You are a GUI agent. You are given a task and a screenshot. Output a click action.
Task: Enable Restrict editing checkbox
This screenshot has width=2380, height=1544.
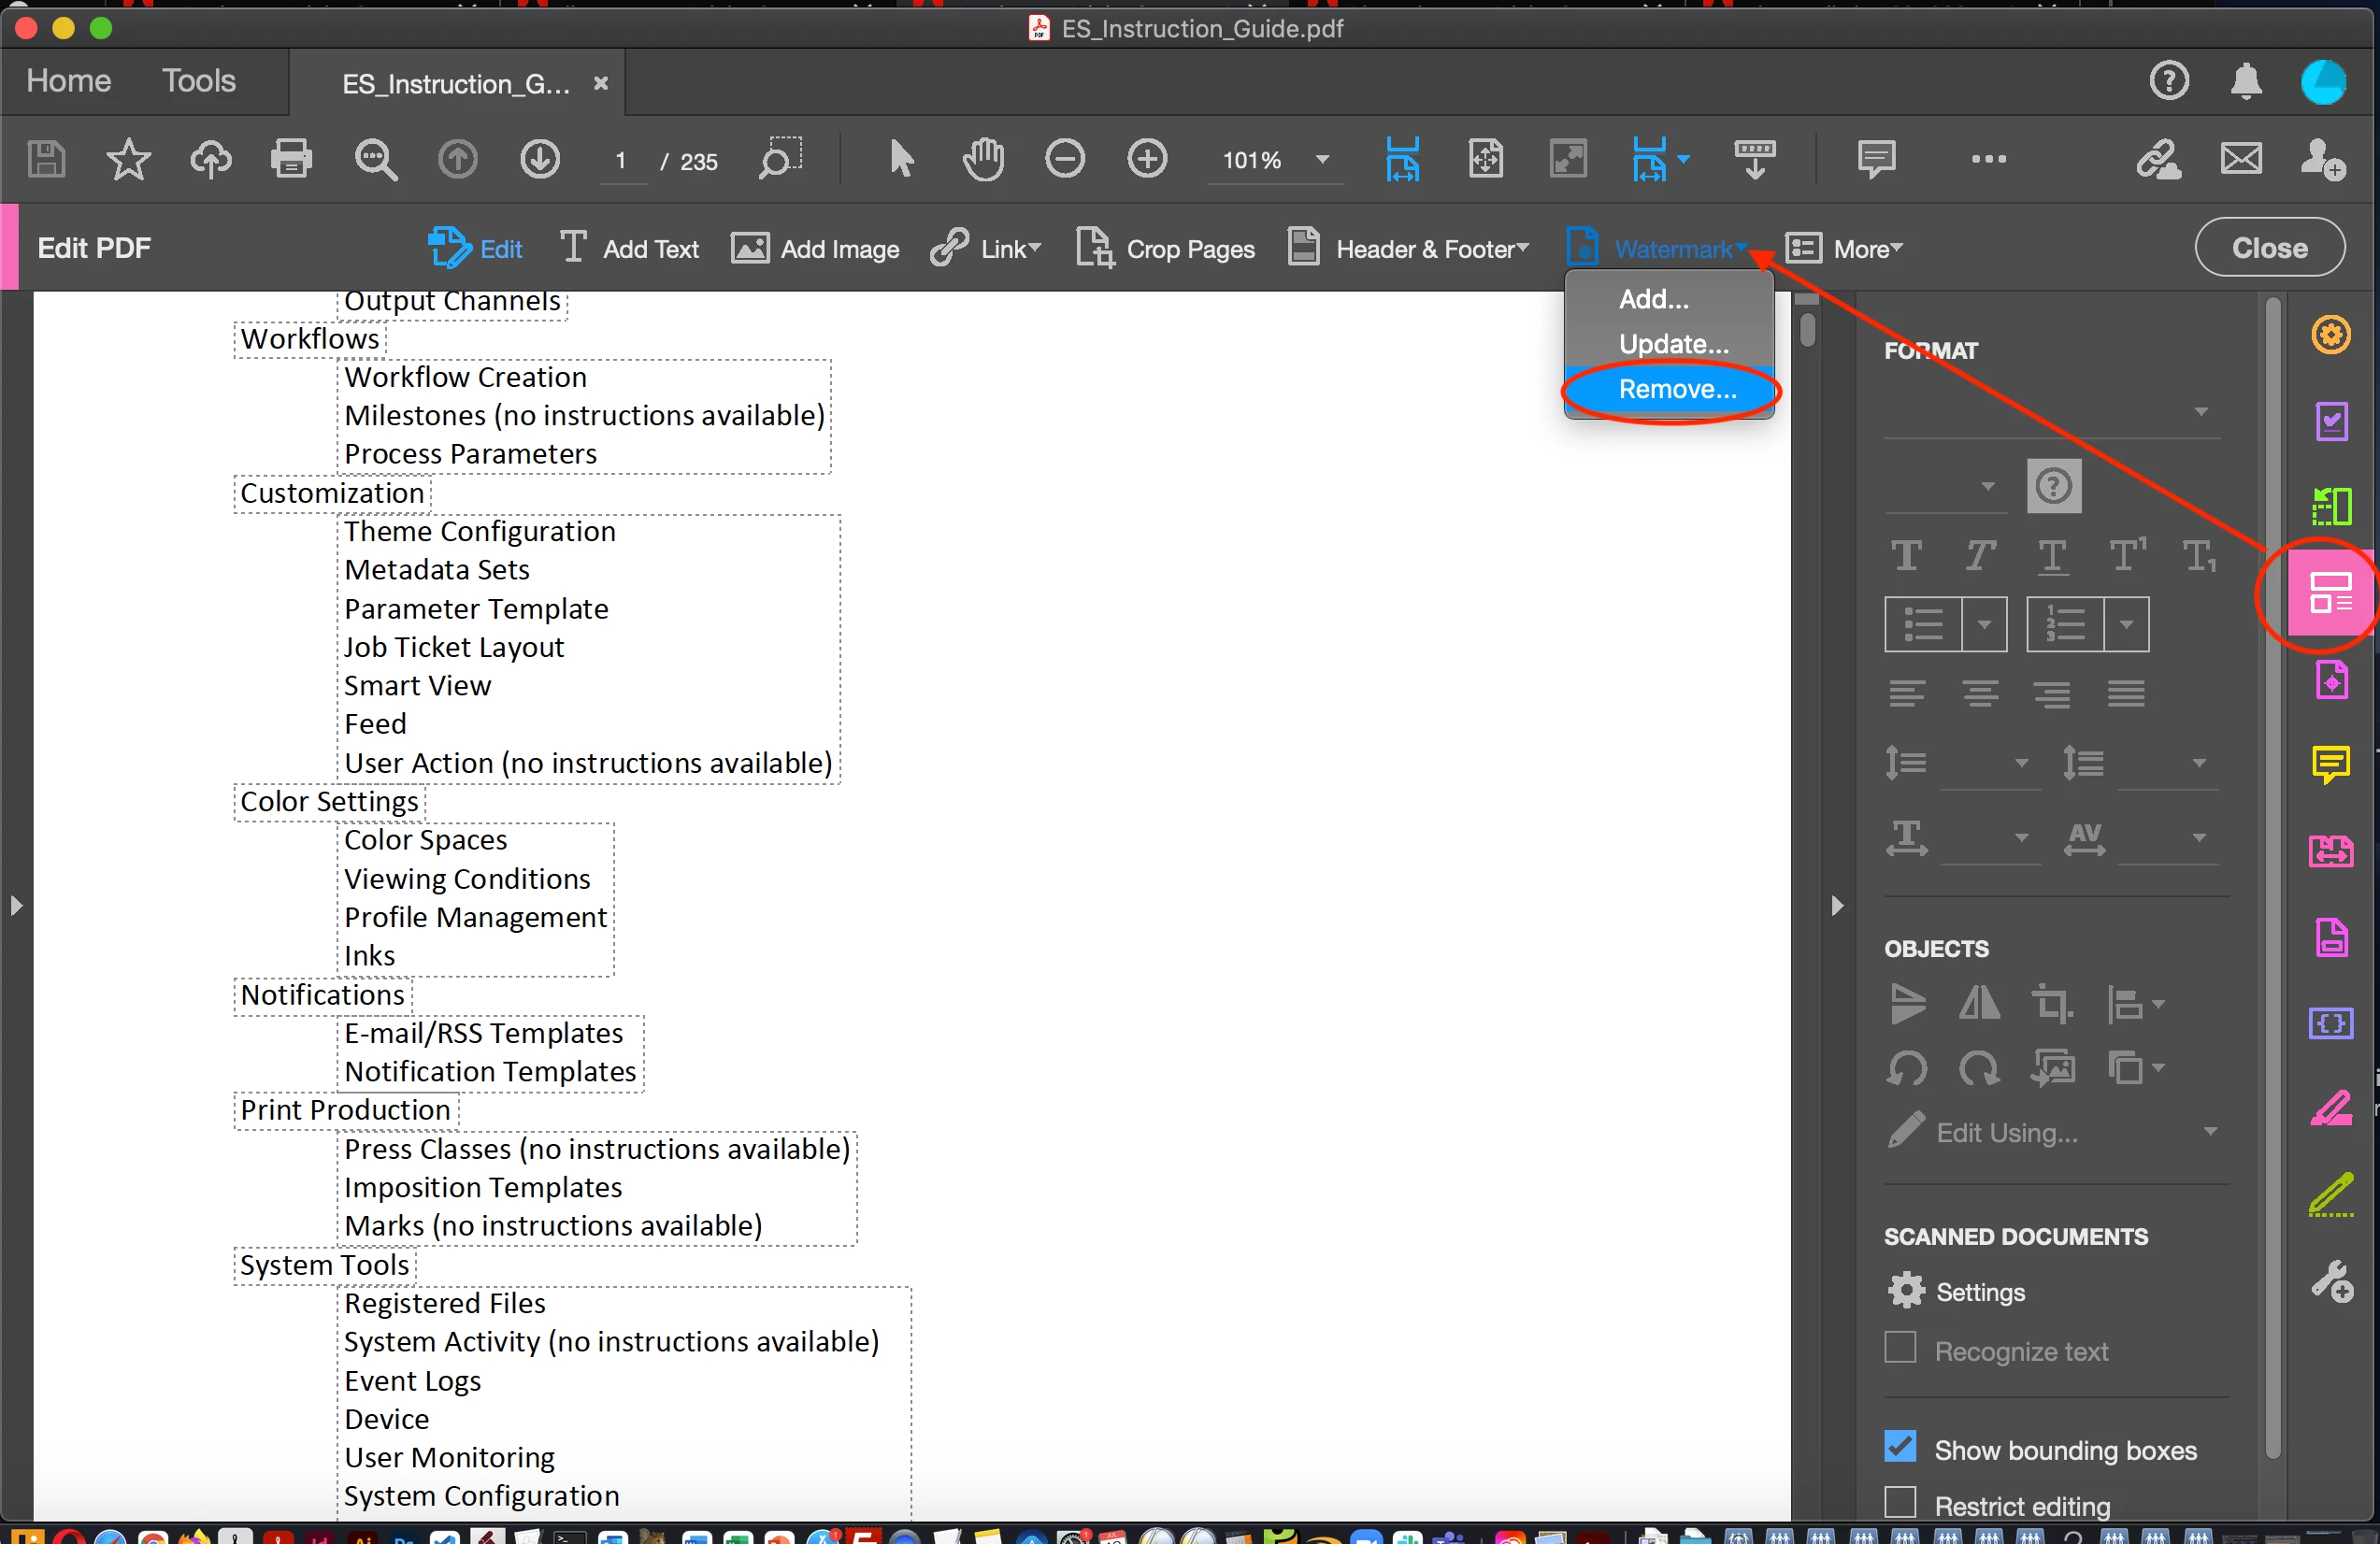pyautogui.click(x=1900, y=1503)
